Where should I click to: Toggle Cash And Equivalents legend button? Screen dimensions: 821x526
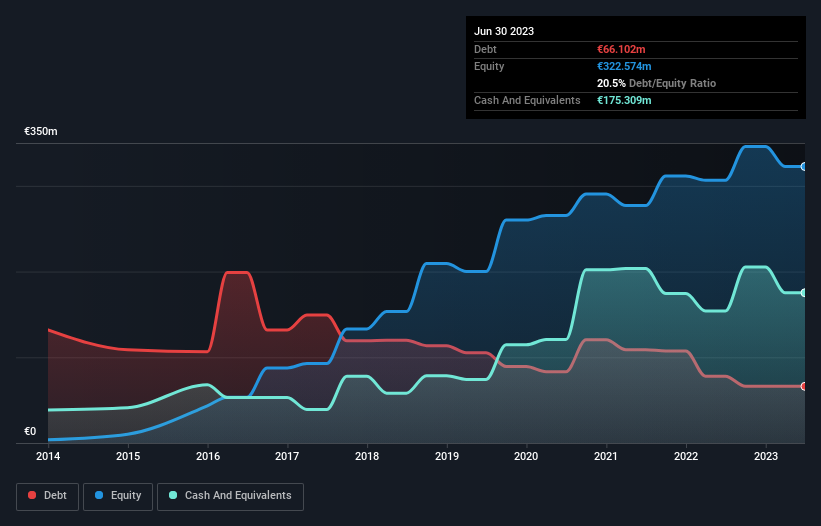click(230, 496)
